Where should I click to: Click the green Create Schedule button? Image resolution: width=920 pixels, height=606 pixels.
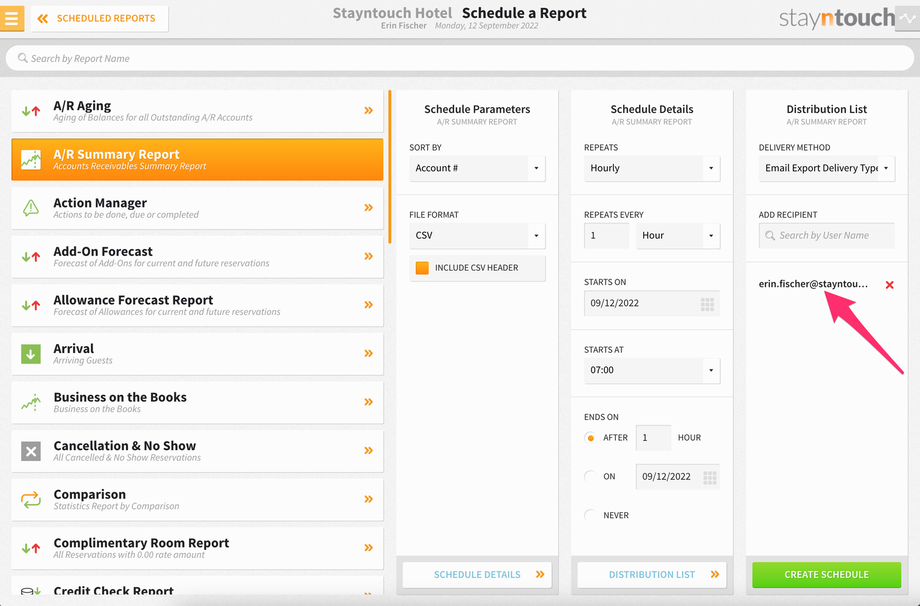point(826,575)
